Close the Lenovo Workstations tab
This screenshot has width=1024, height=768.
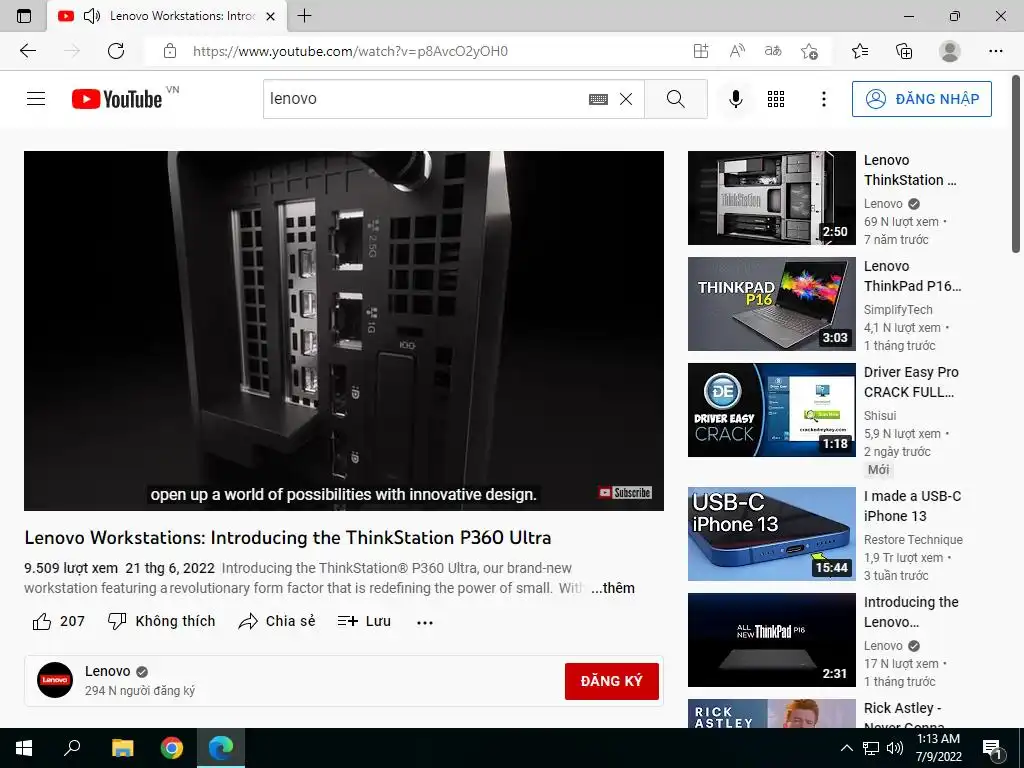pos(270,16)
